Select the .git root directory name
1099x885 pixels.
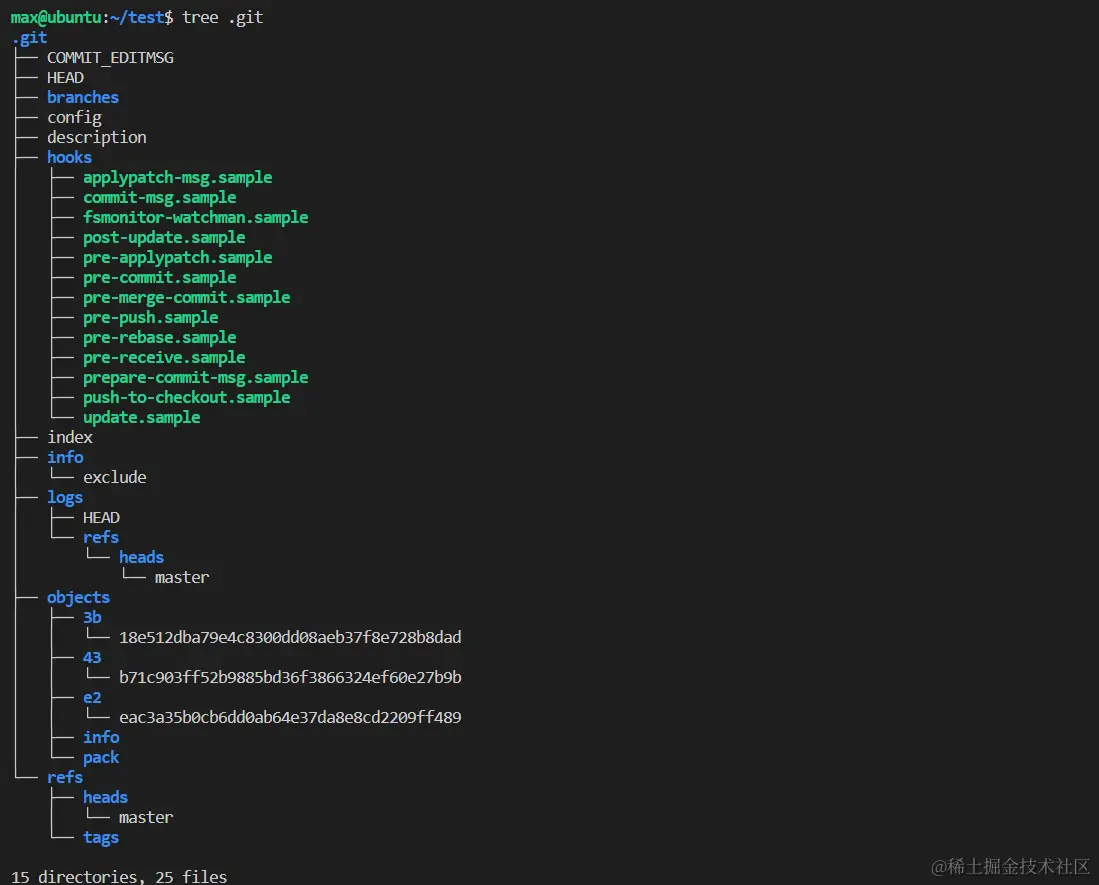[x=29, y=38]
